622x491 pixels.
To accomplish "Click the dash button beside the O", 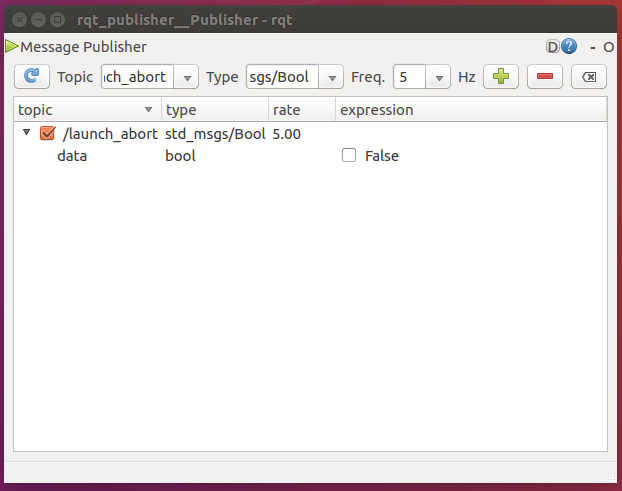I will pyautogui.click(x=593, y=48).
